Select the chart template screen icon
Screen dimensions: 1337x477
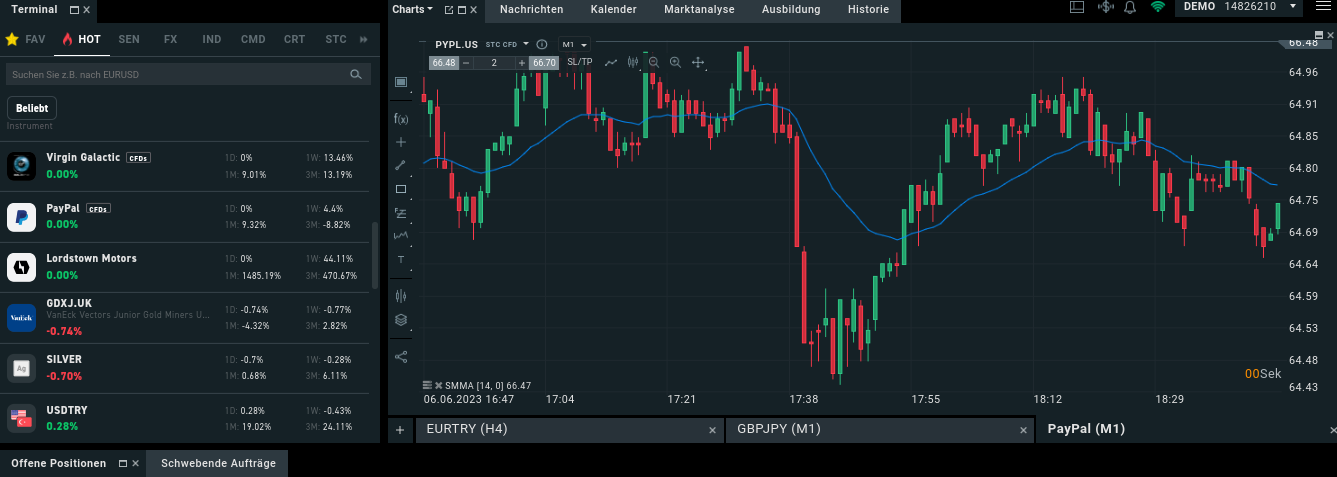click(401, 82)
